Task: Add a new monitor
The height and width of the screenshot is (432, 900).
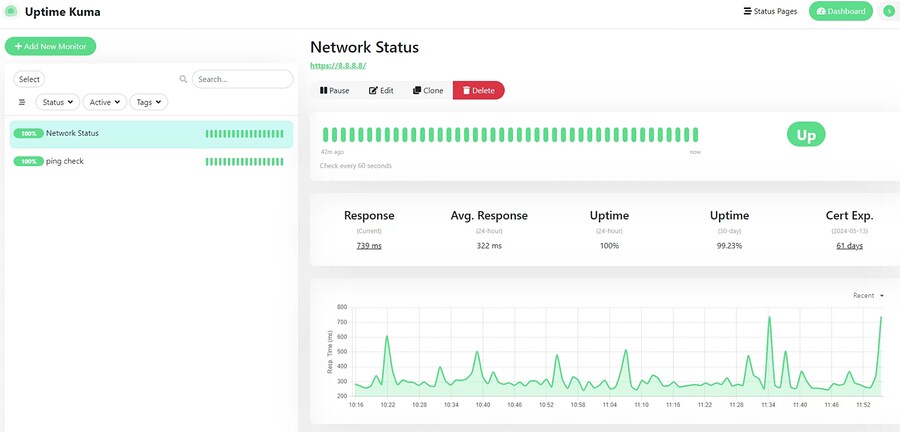Action: click(x=50, y=46)
